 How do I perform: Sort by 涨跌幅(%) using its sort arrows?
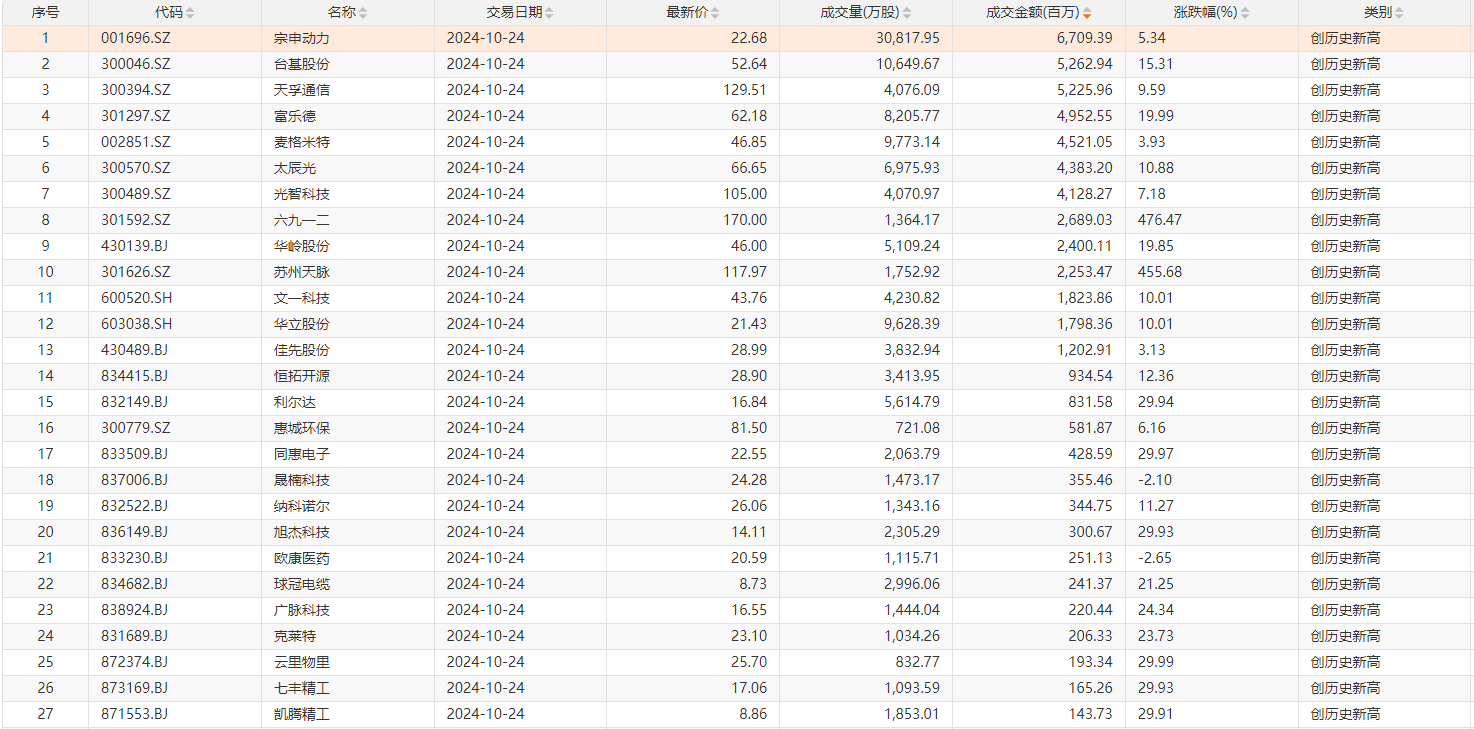click(x=1246, y=13)
